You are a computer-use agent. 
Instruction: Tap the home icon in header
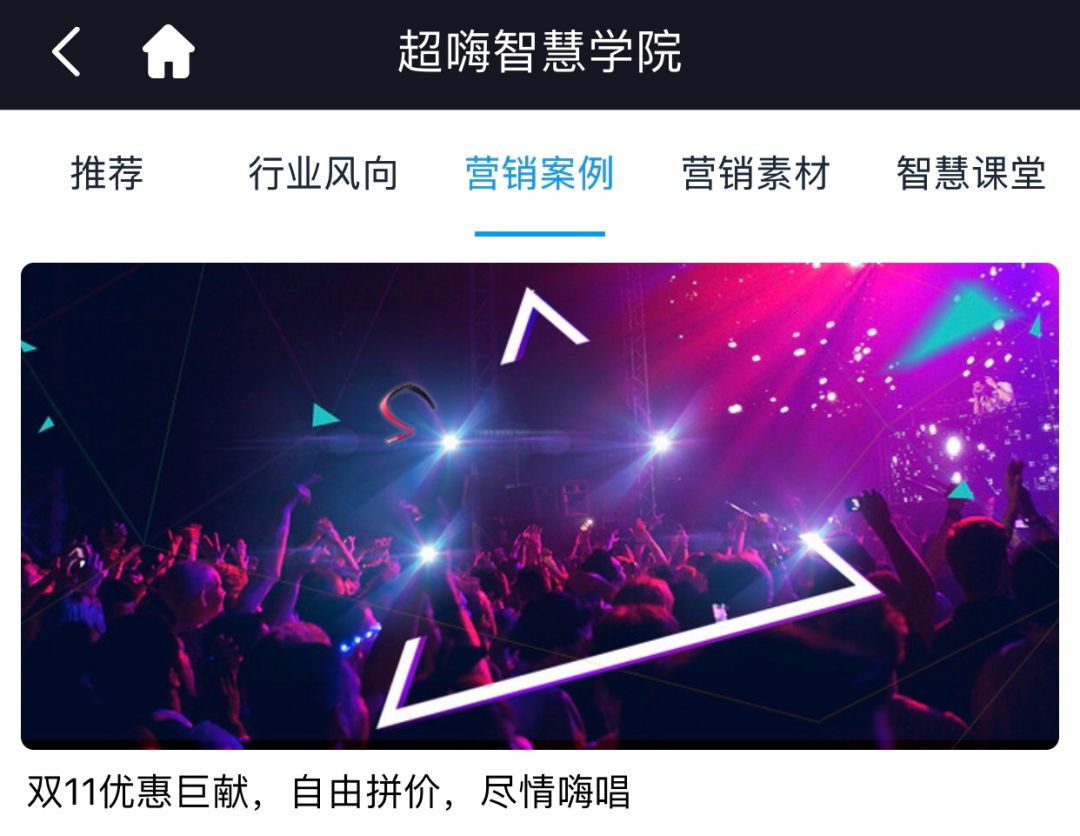[x=169, y=52]
